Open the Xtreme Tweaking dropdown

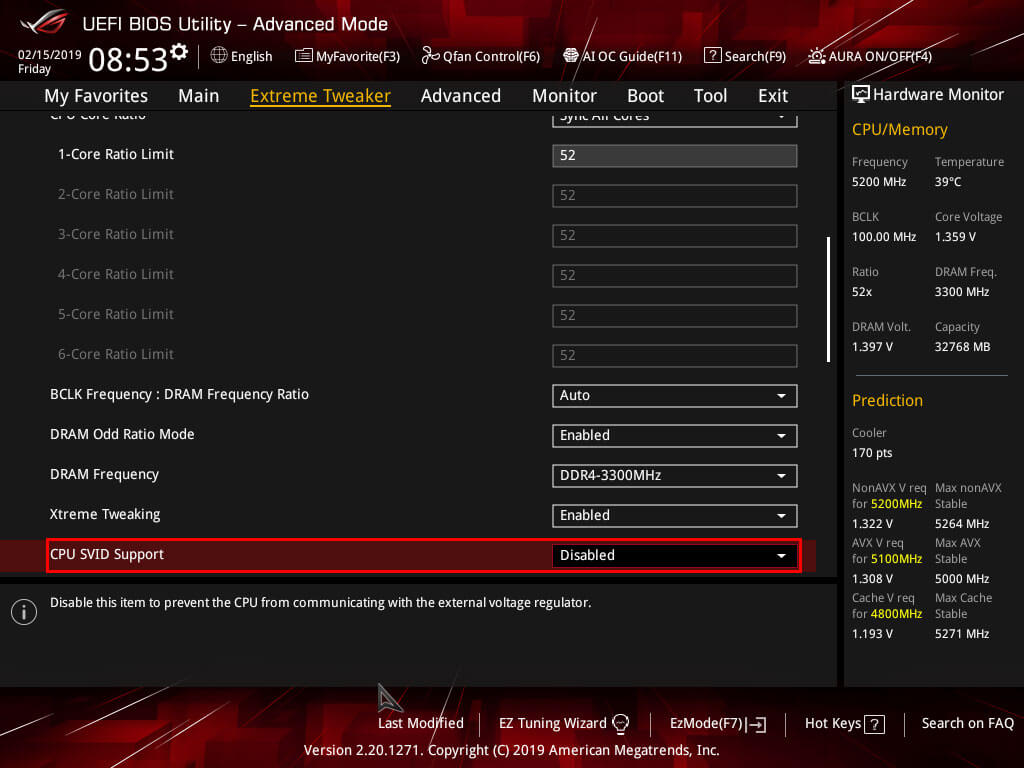pos(675,515)
